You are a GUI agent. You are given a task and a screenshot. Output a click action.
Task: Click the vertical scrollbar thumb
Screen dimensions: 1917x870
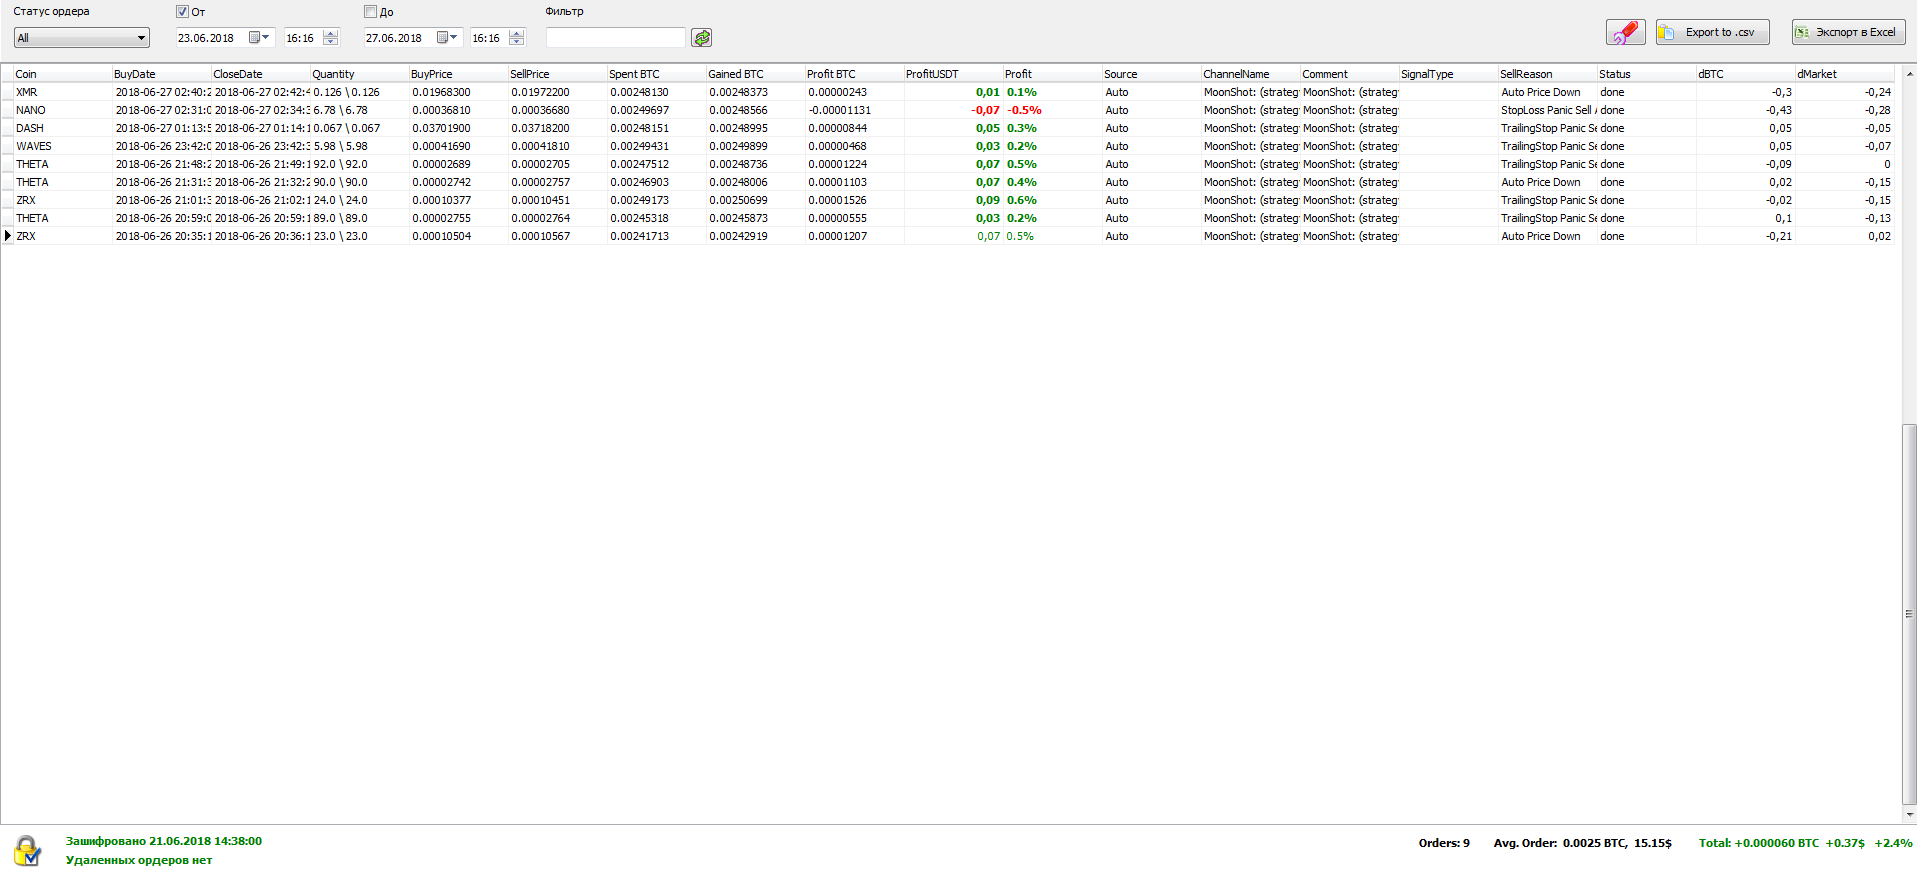point(1909,614)
